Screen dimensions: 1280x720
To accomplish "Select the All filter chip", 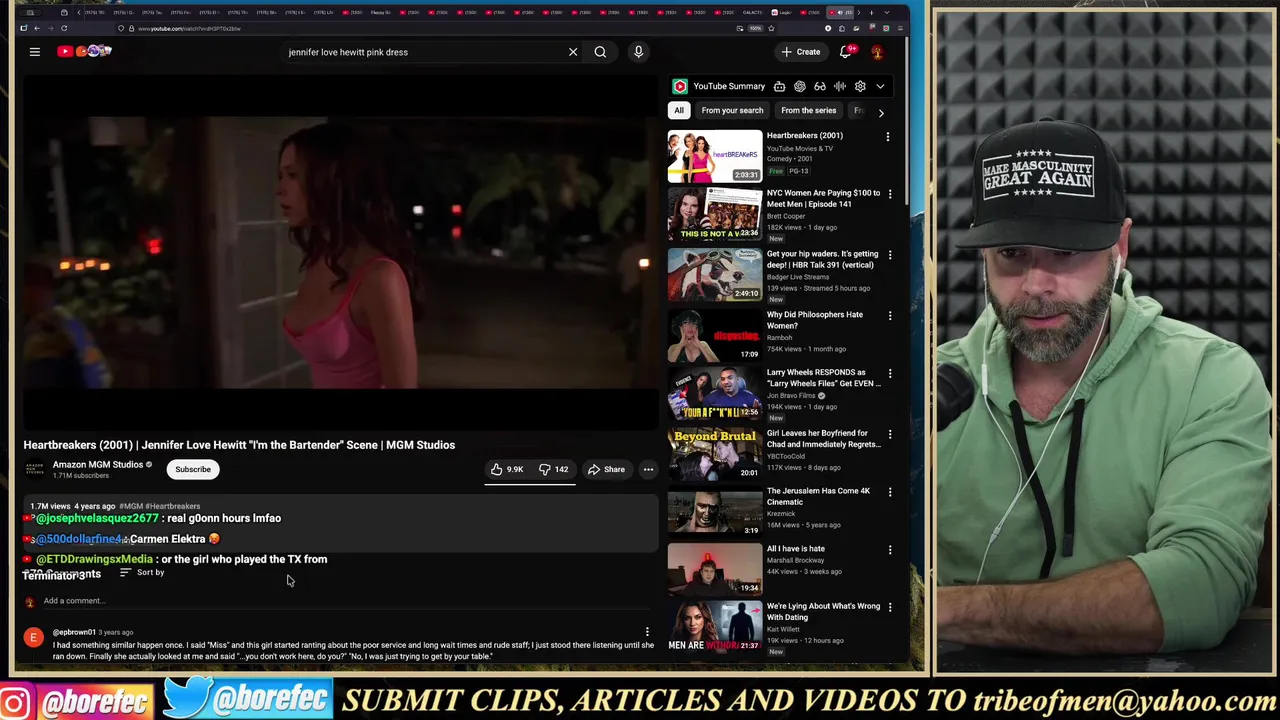I will point(679,111).
